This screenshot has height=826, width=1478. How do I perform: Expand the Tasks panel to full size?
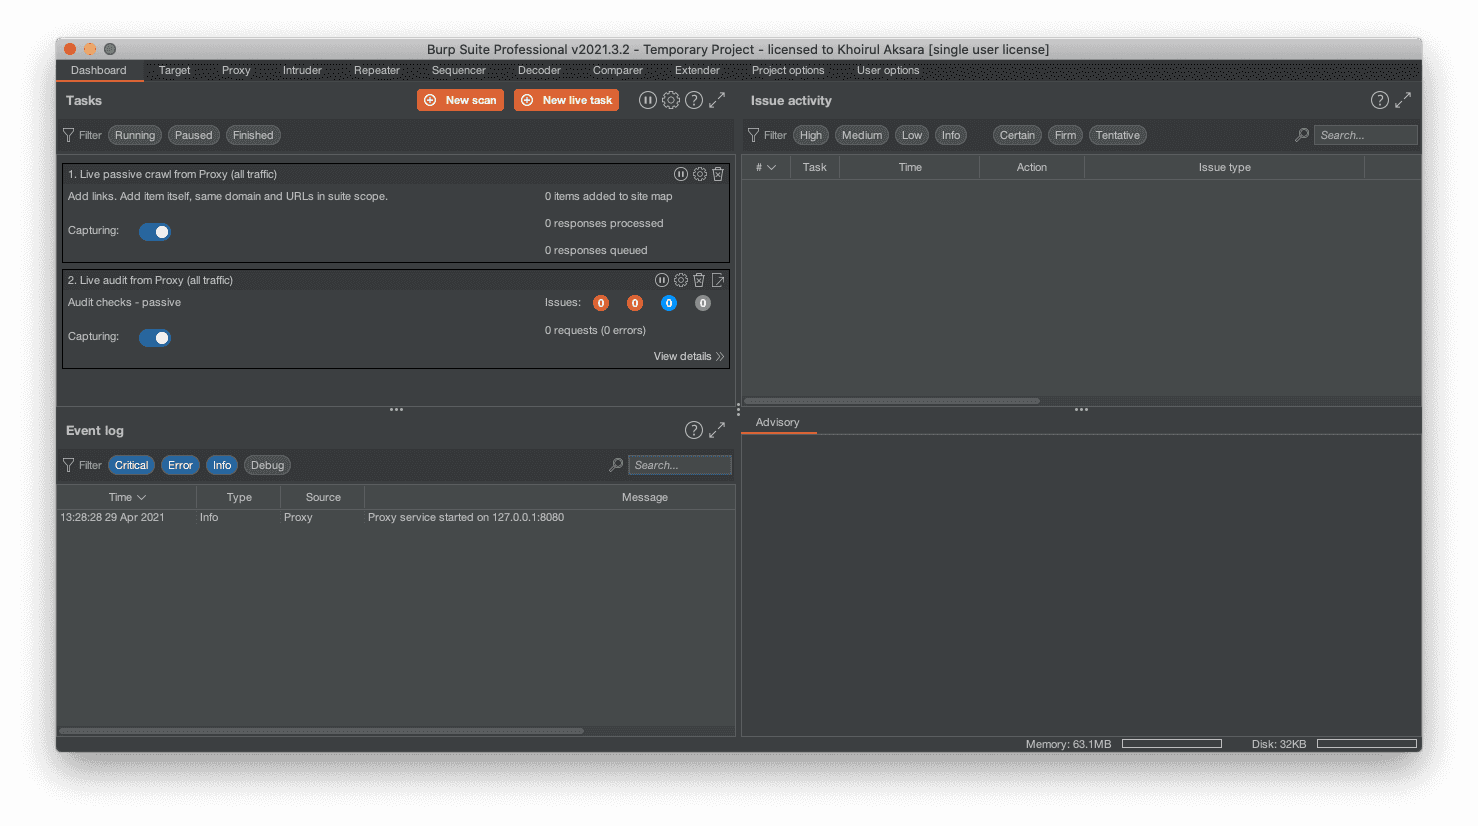coord(717,100)
